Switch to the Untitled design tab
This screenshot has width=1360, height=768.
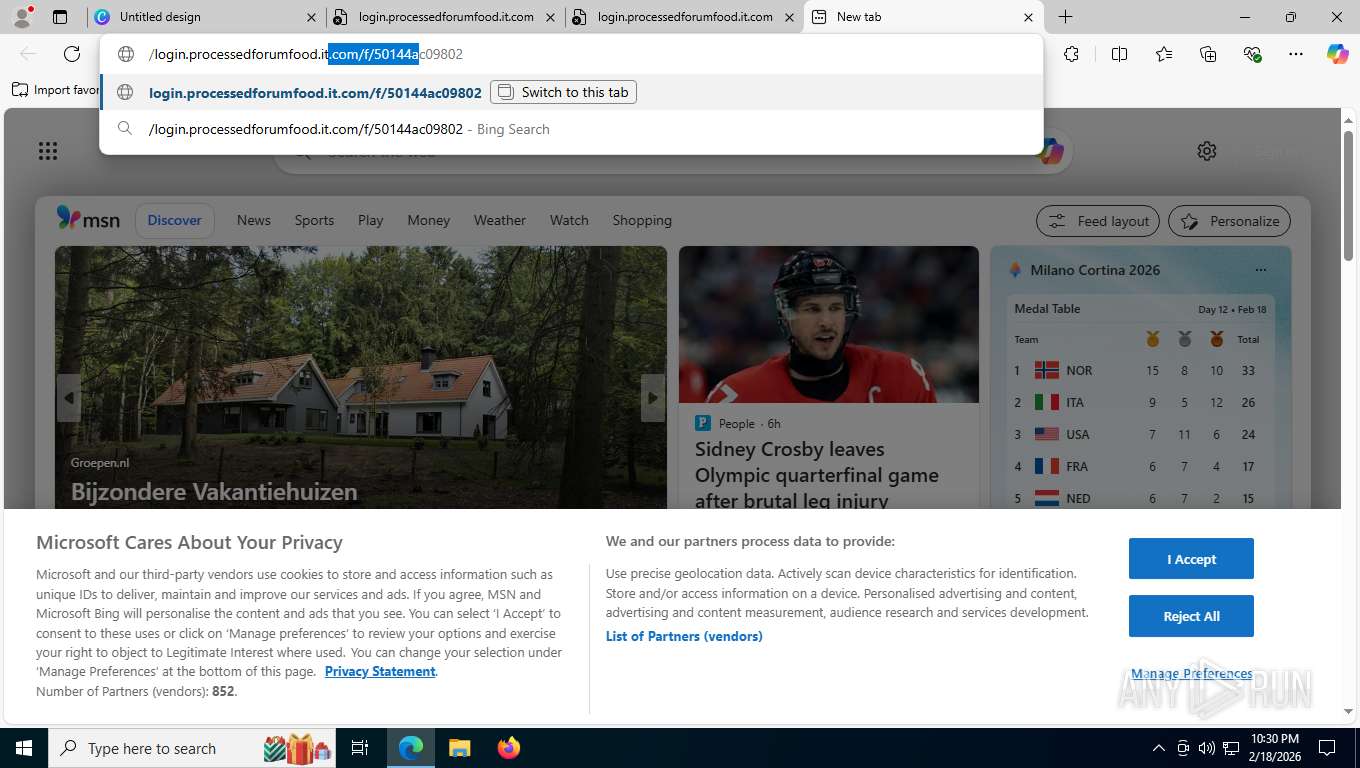click(207, 17)
